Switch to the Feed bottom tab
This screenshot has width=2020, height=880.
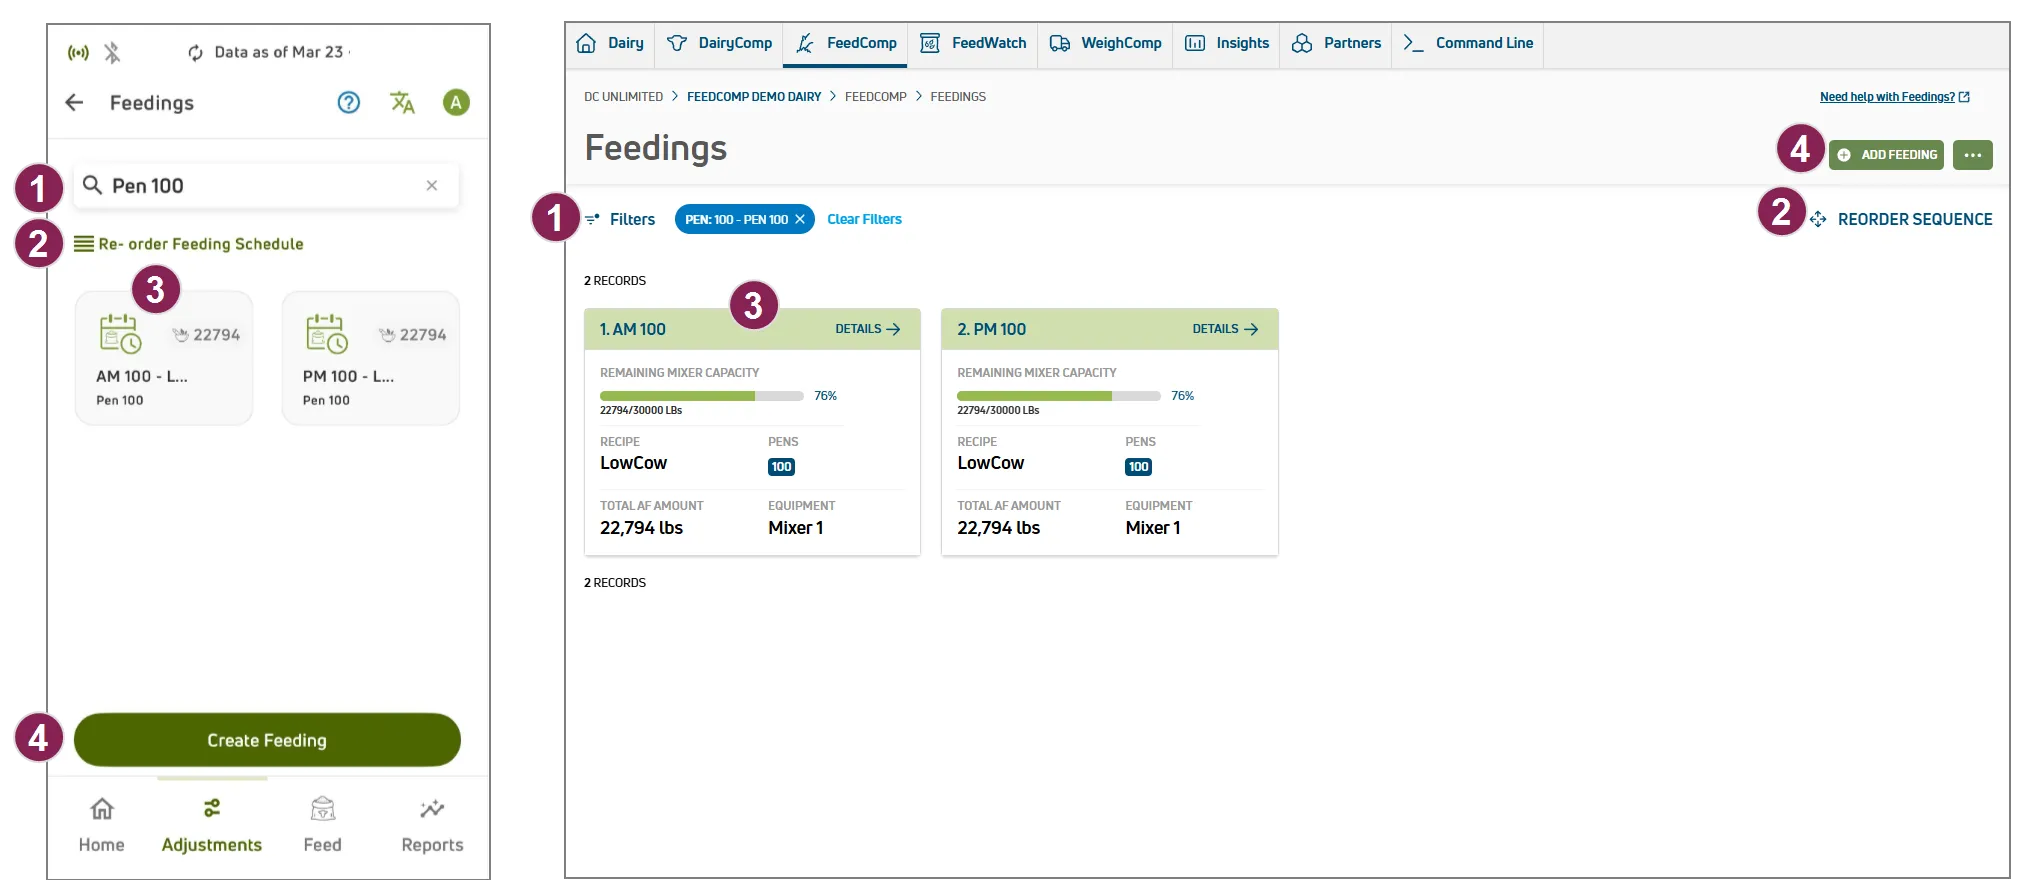322,825
